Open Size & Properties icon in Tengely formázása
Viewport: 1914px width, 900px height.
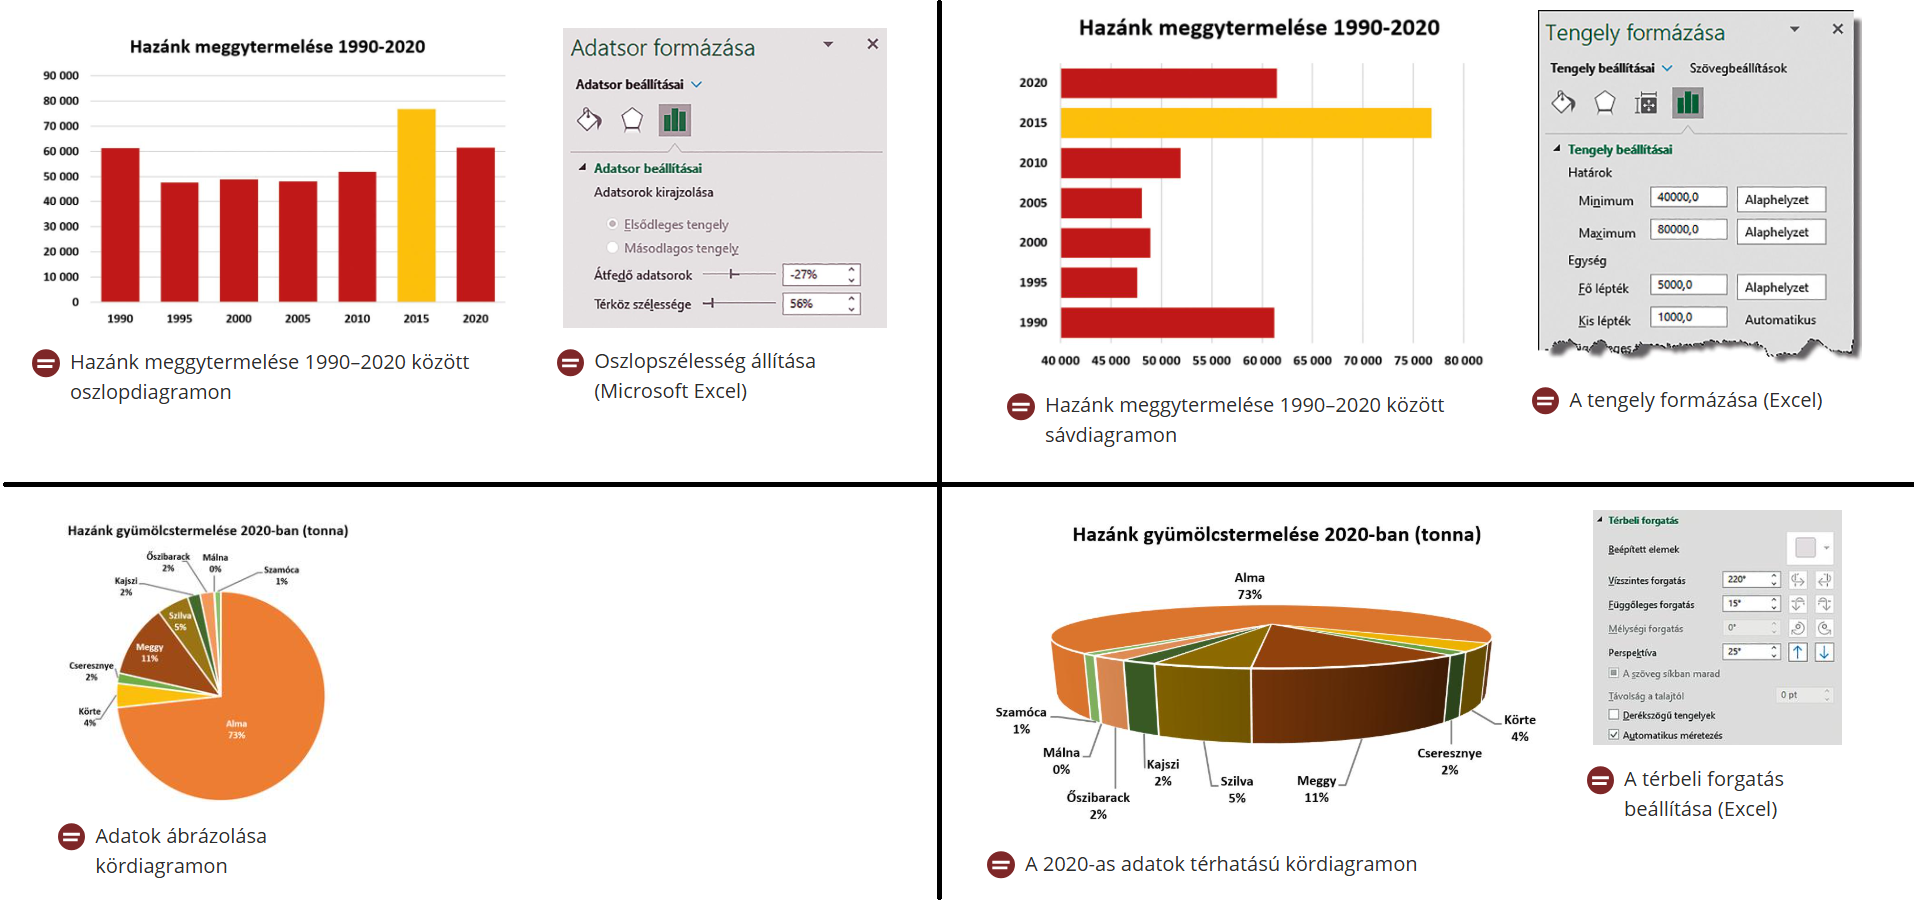(x=1646, y=103)
